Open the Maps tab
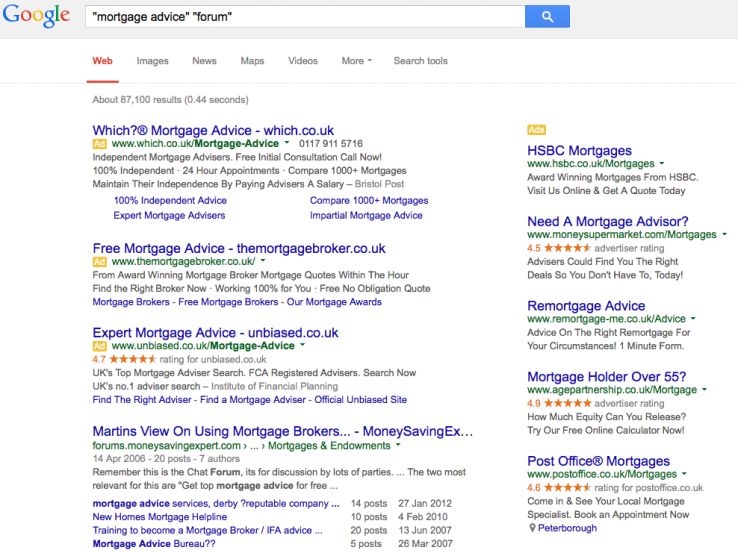The width and height of the screenshot is (738, 553). pyautogui.click(x=252, y=61)
